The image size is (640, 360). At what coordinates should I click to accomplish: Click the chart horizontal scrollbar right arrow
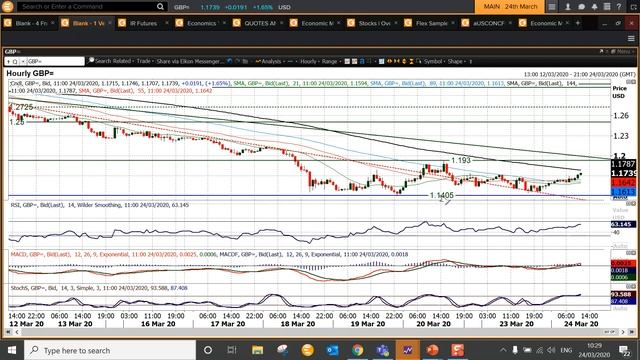[622, 332]
